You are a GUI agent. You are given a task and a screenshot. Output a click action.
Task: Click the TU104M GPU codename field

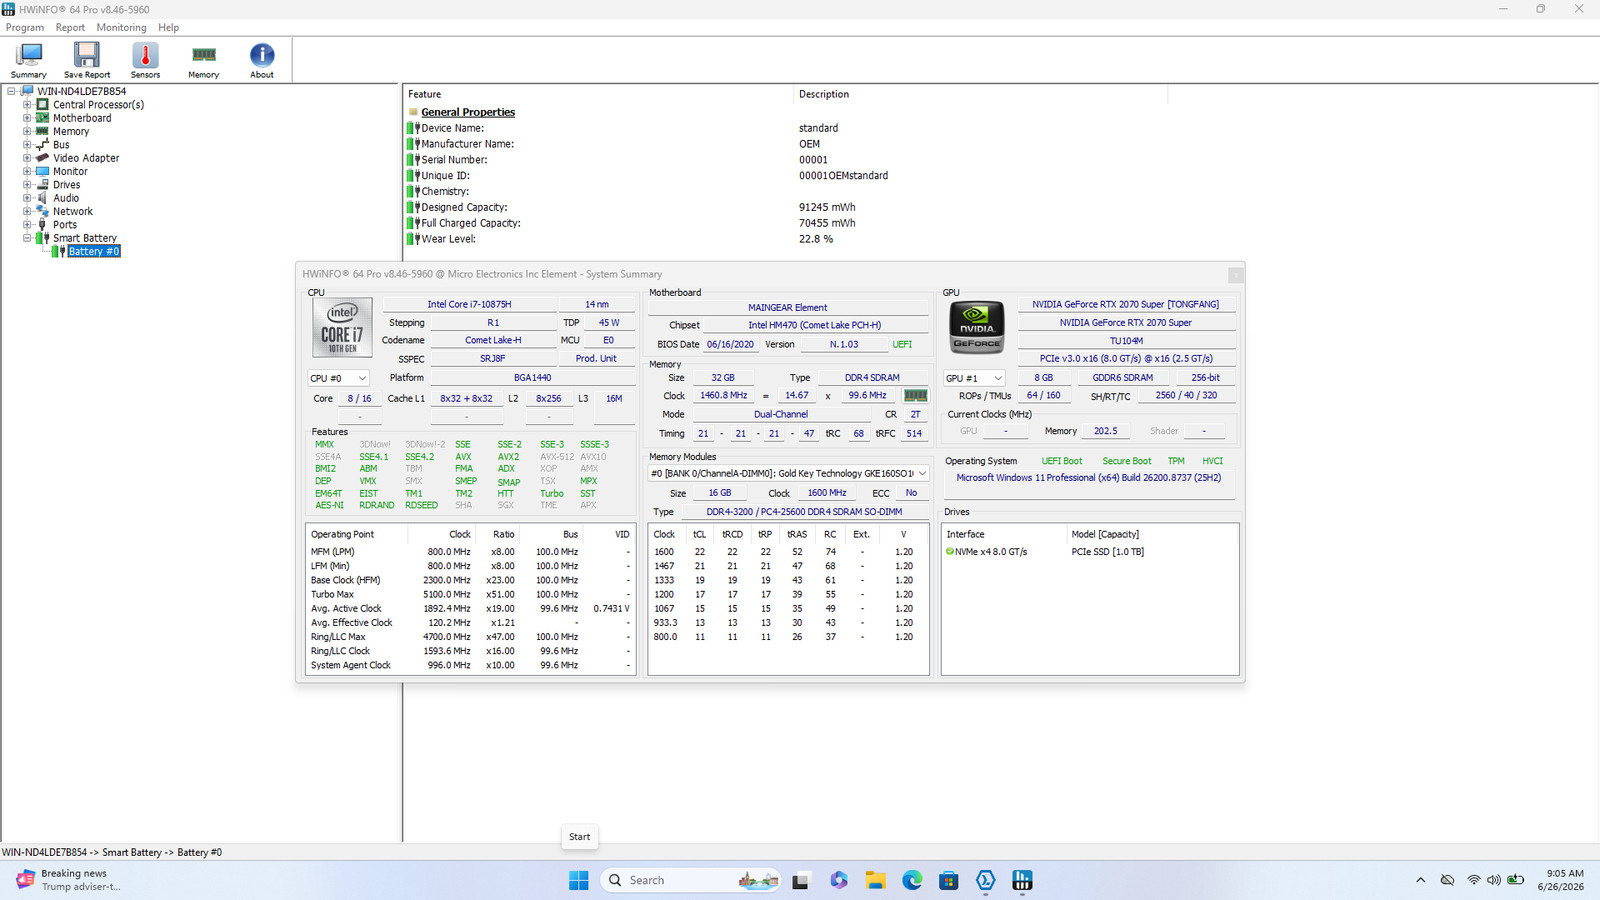(1126, 341)
